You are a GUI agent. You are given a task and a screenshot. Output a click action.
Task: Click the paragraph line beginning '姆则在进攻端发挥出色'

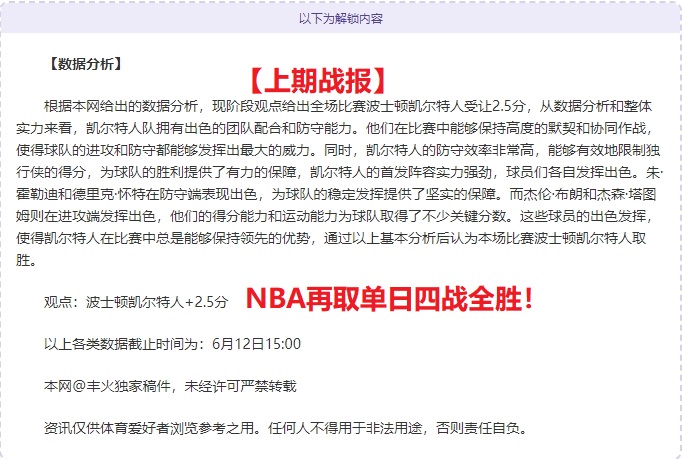pyautogui.click(x=335, y=216)
